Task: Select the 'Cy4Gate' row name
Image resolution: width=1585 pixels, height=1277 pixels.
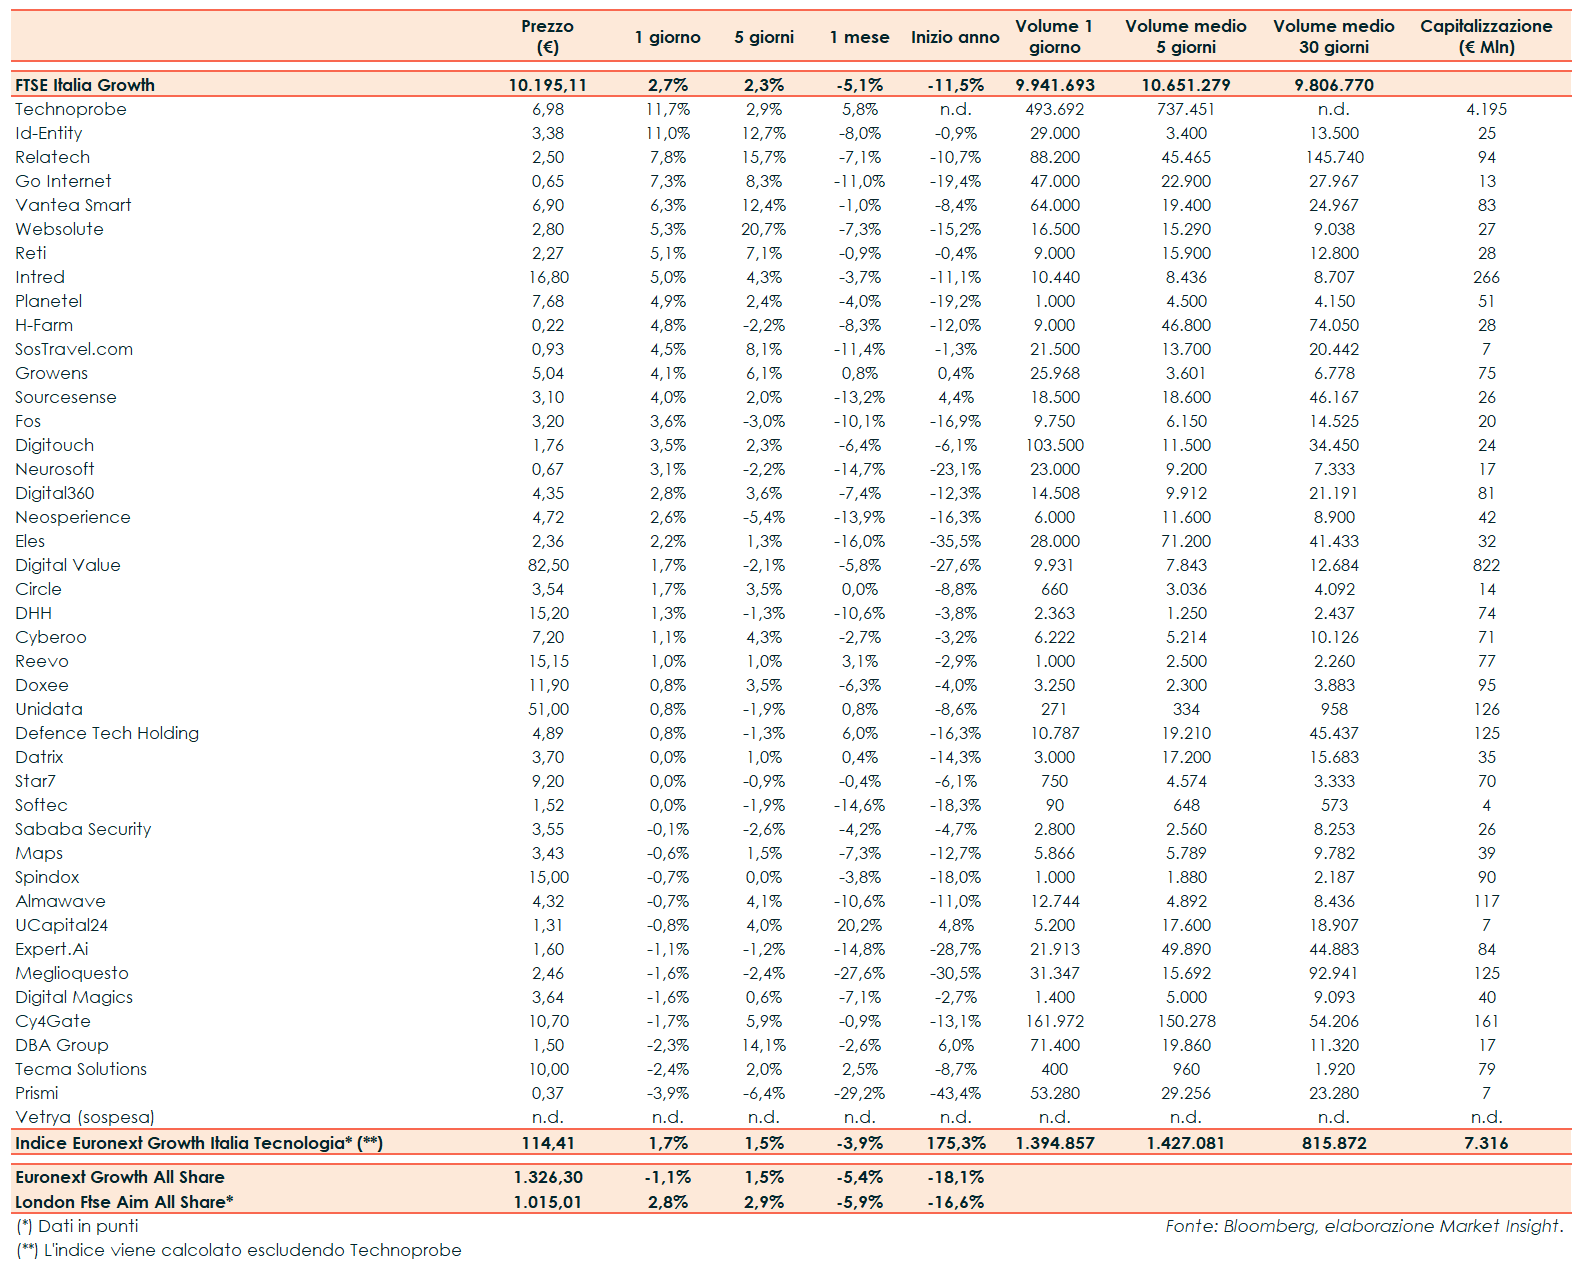Action: pos(53,1021)
